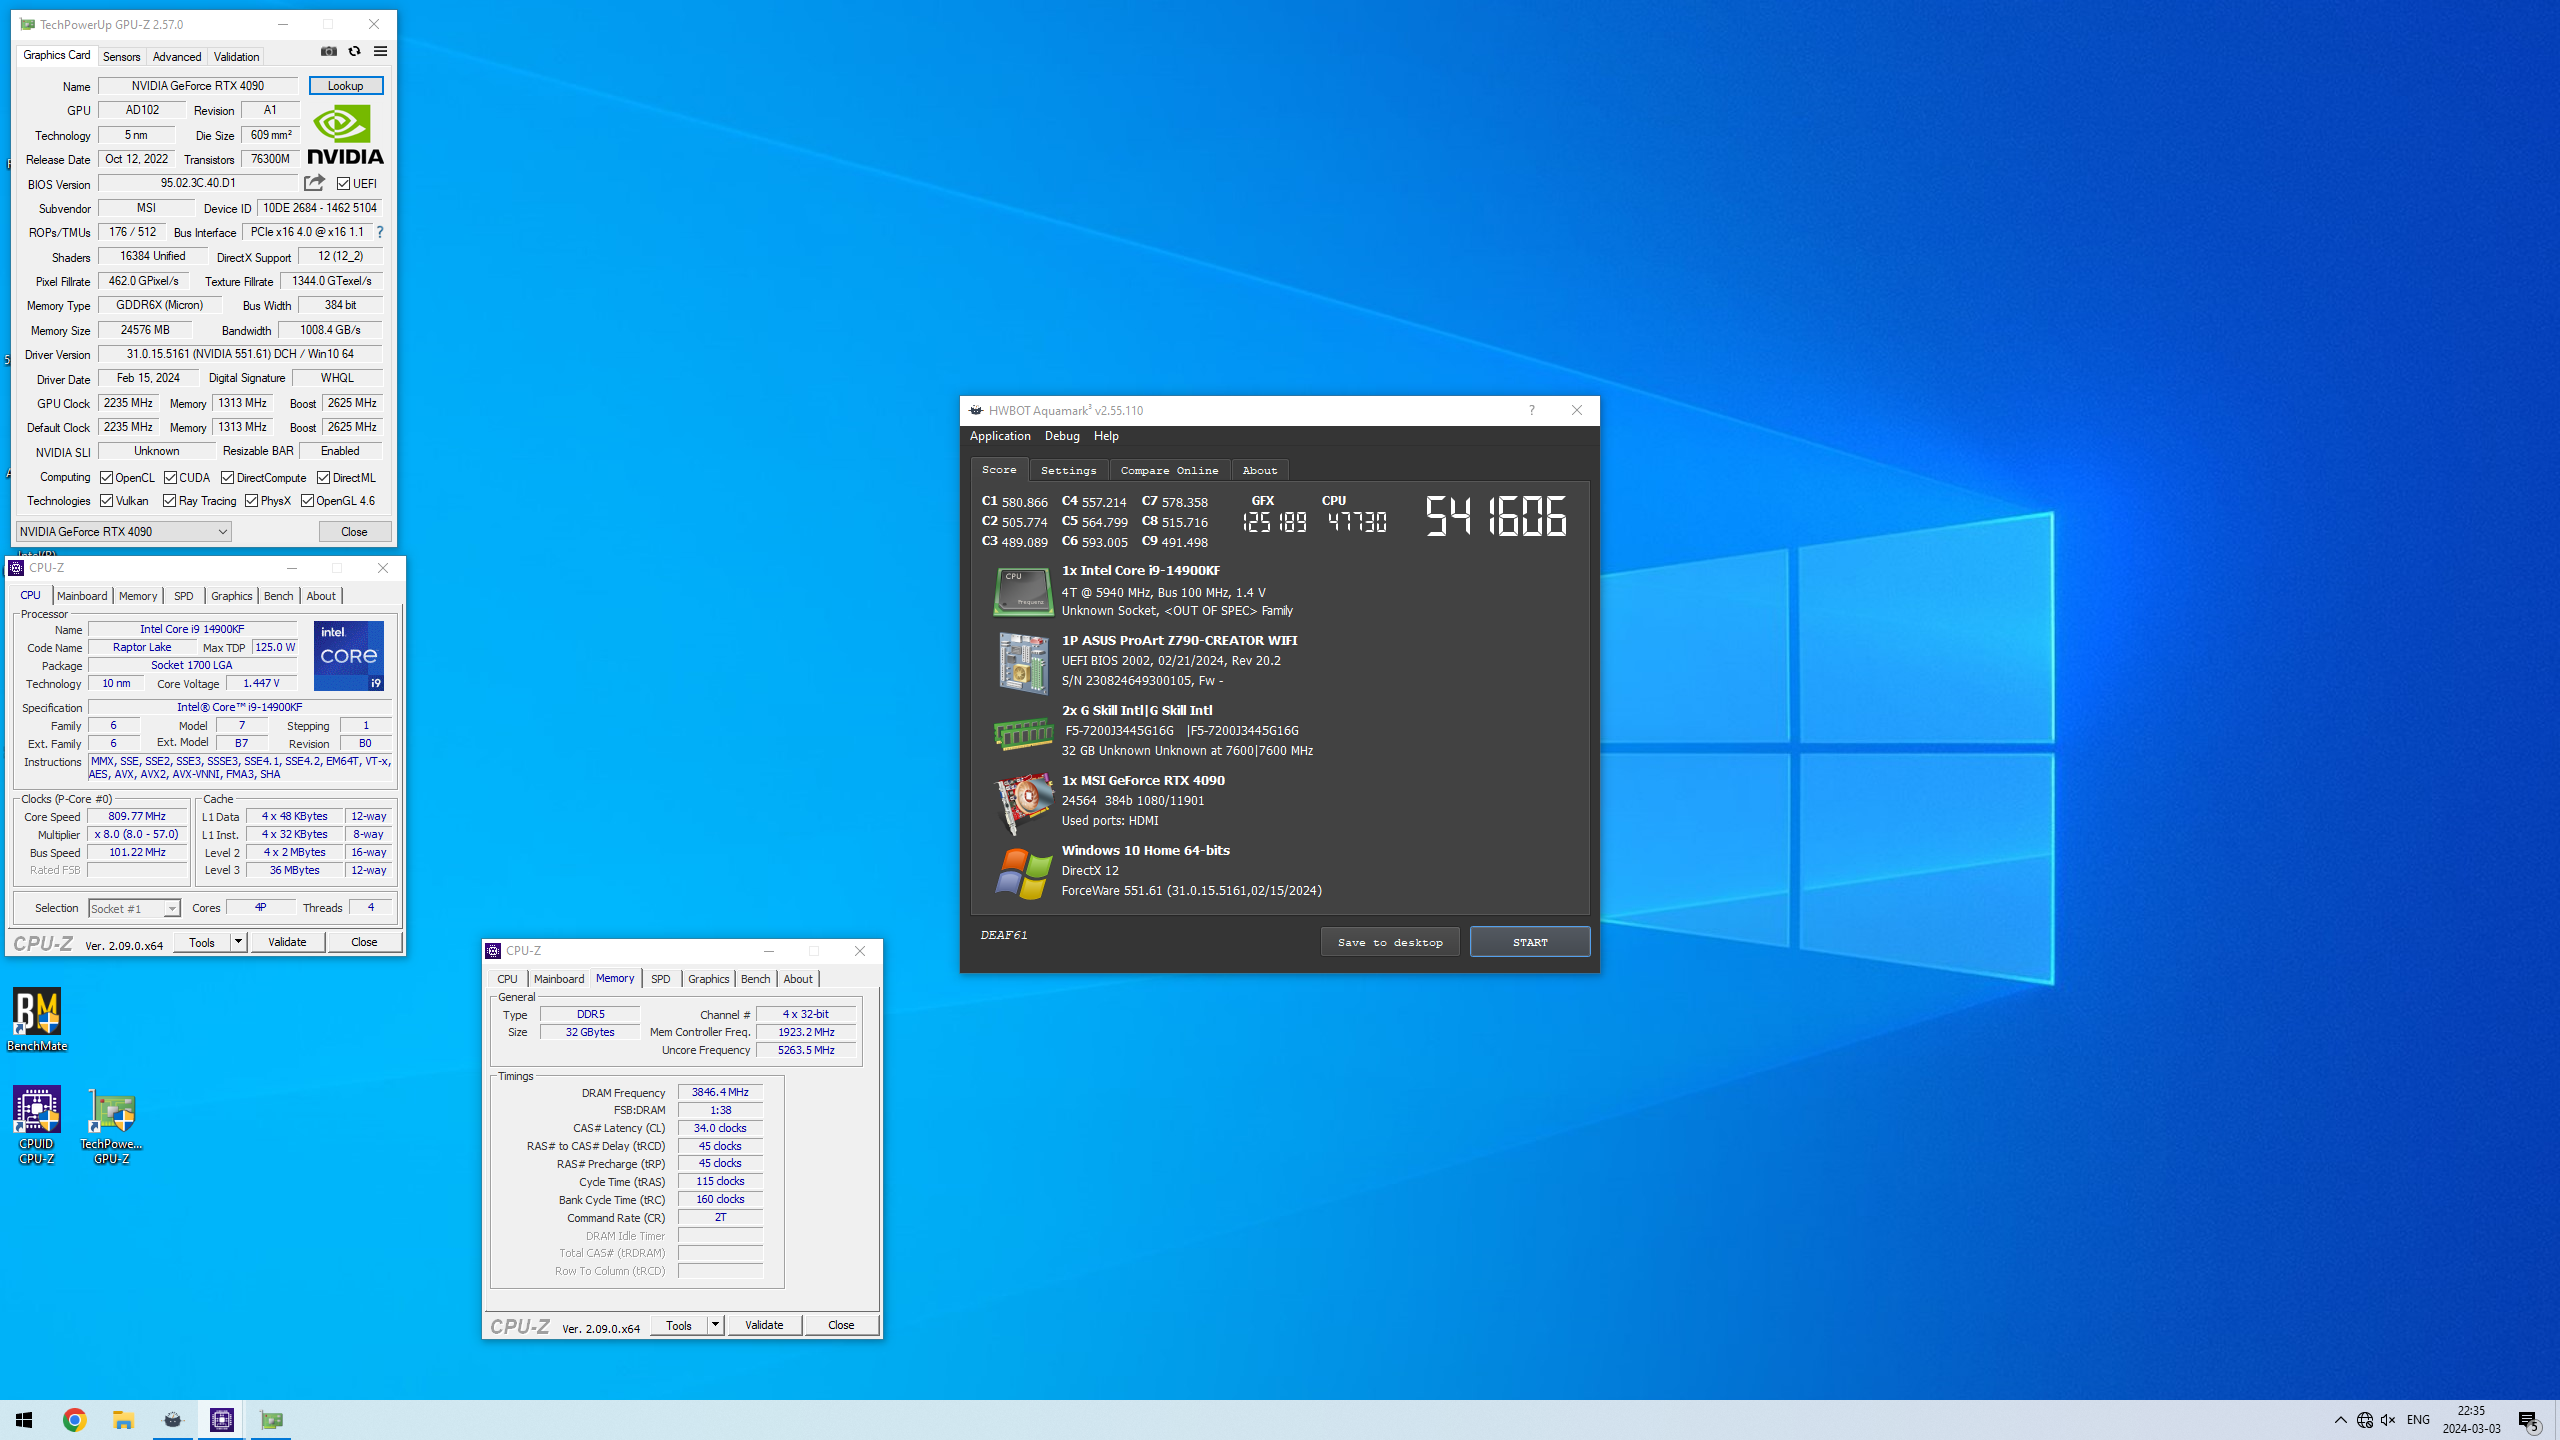Toggle the OpenGL 4.6 checkbox
This screenshot has height=1440, width=2560.
(307, 501)
